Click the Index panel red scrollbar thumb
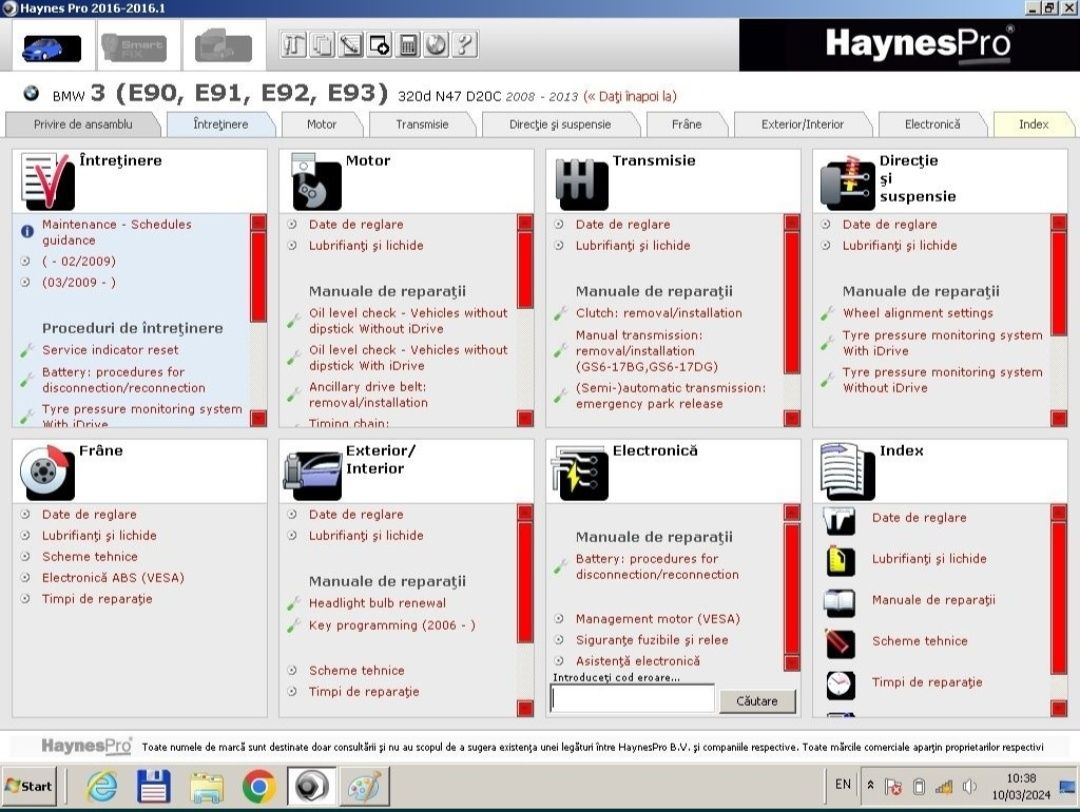 coord(1059,596)
